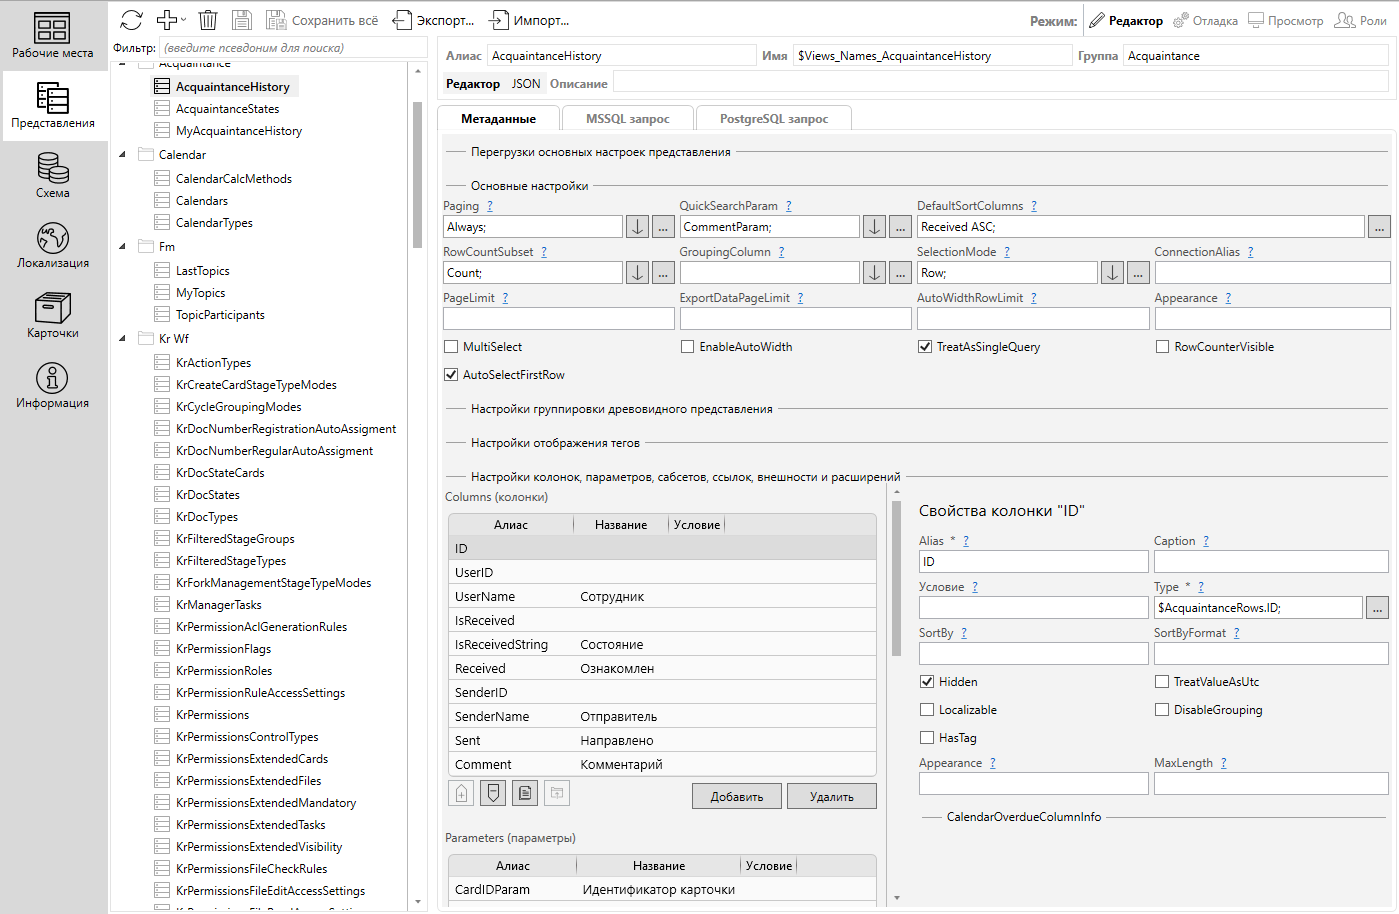Open the SelectionMode dropdown arrow
The image size is (1399, 914).
pos(1112,273)
